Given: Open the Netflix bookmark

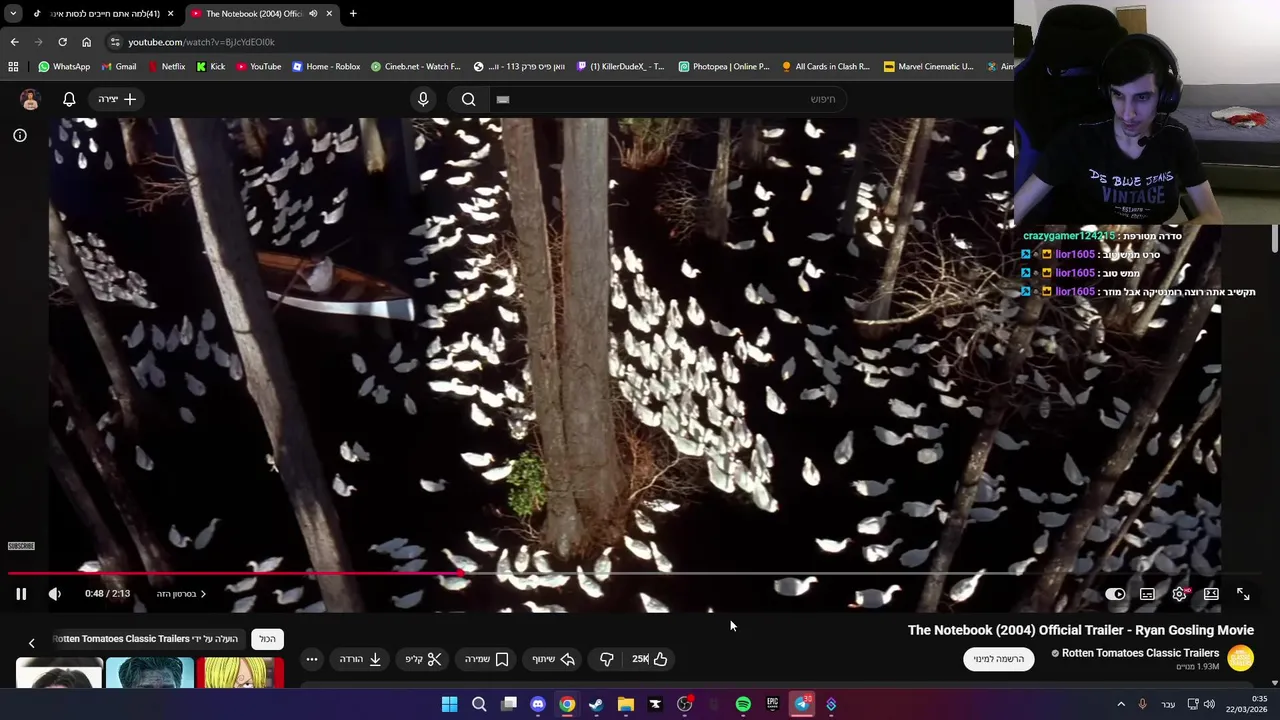Looking at the screenshot, I should point(166,67).
